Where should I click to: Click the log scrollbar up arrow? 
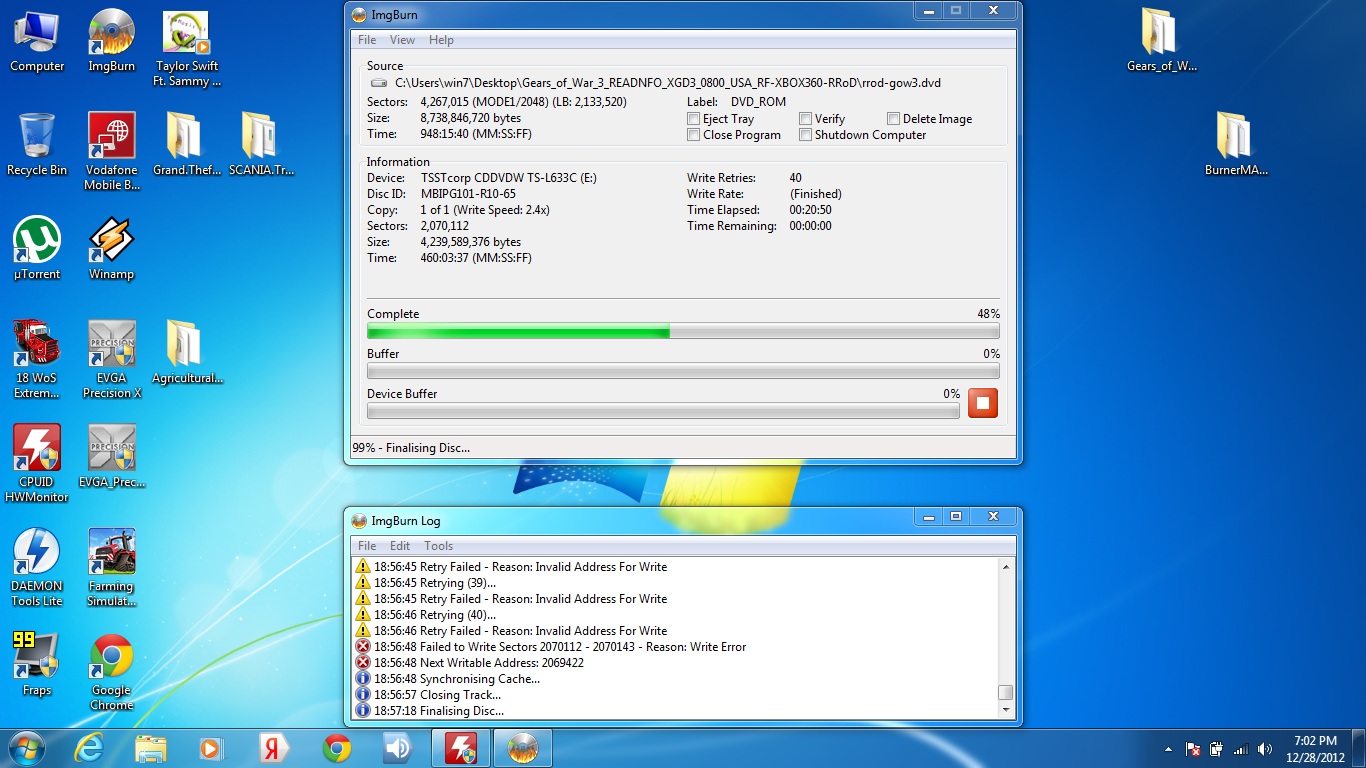pos(1006,566)
